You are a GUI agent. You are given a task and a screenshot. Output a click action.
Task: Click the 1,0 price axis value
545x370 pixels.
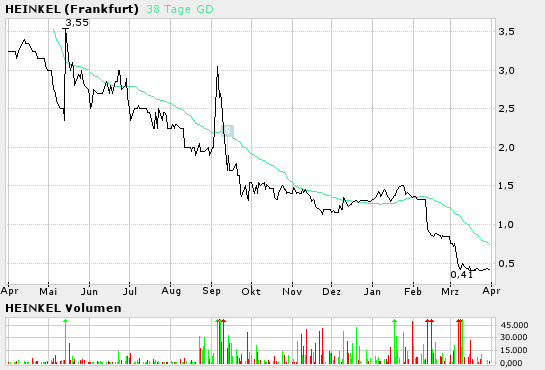[506, 225]
